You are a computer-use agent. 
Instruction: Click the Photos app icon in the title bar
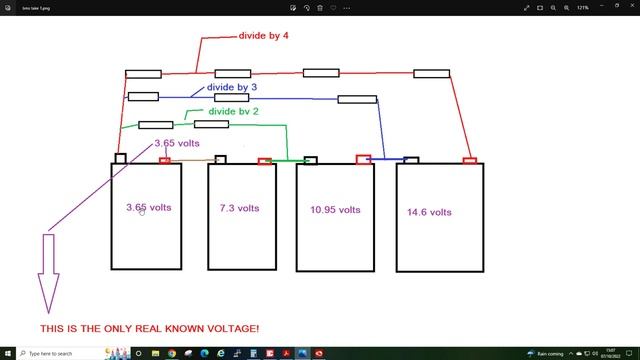coord(8,8)
